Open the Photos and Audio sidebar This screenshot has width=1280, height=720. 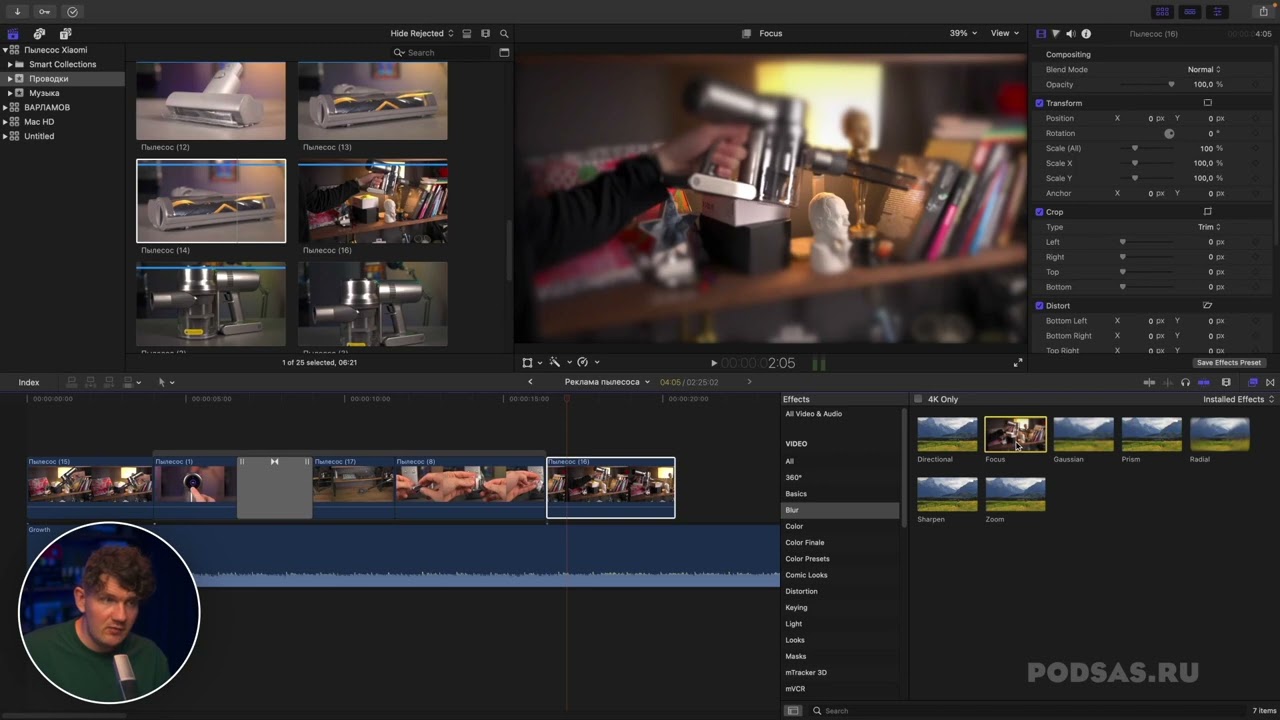tap(39, 34)
